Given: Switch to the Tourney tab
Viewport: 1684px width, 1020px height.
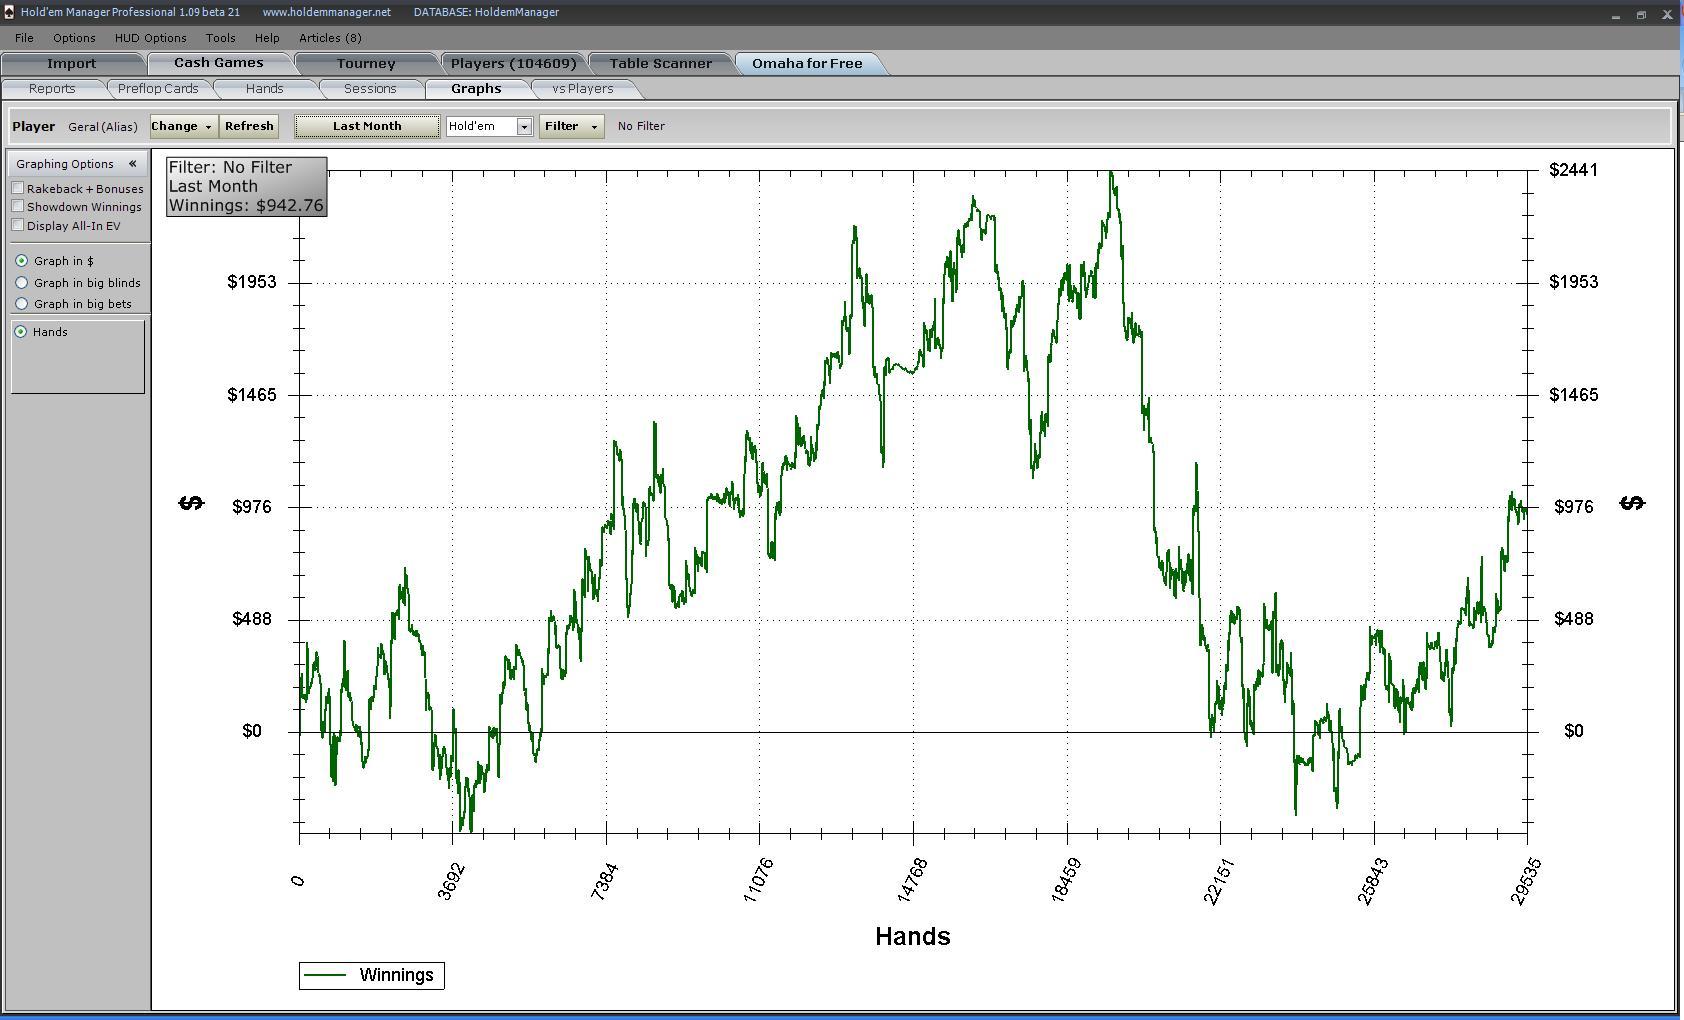Looking at the screenshot, I should [366, 63].
